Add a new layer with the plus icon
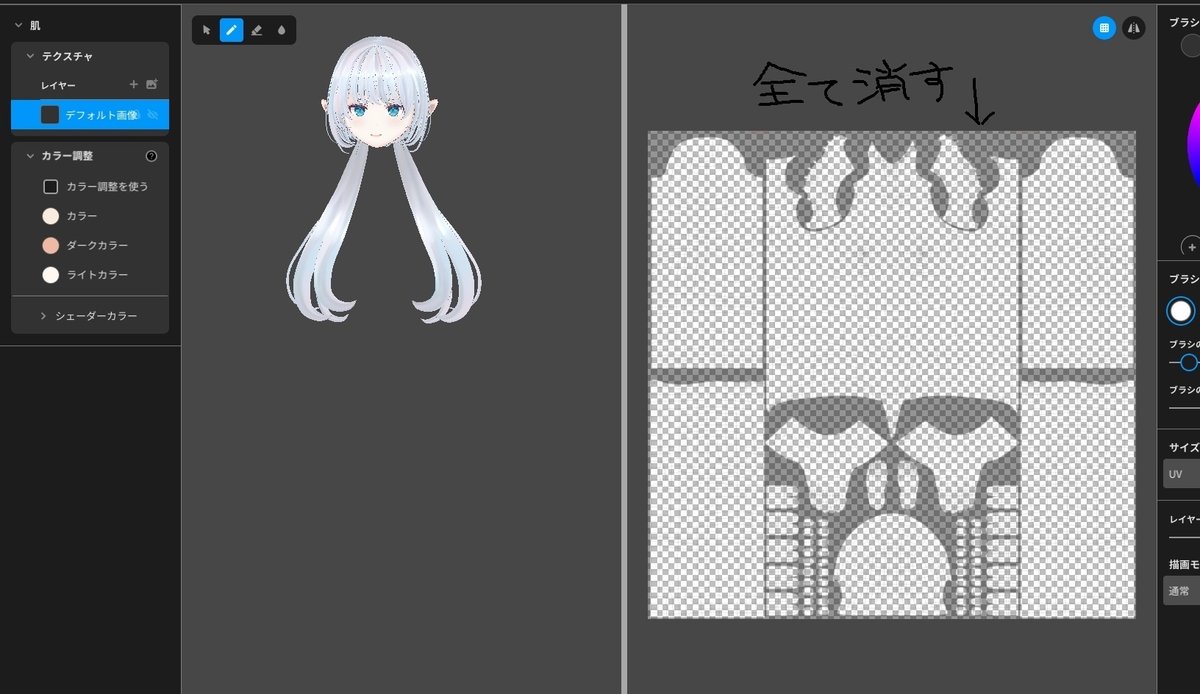This screenshot has width=1200, height=694. [x=131, y=85]
